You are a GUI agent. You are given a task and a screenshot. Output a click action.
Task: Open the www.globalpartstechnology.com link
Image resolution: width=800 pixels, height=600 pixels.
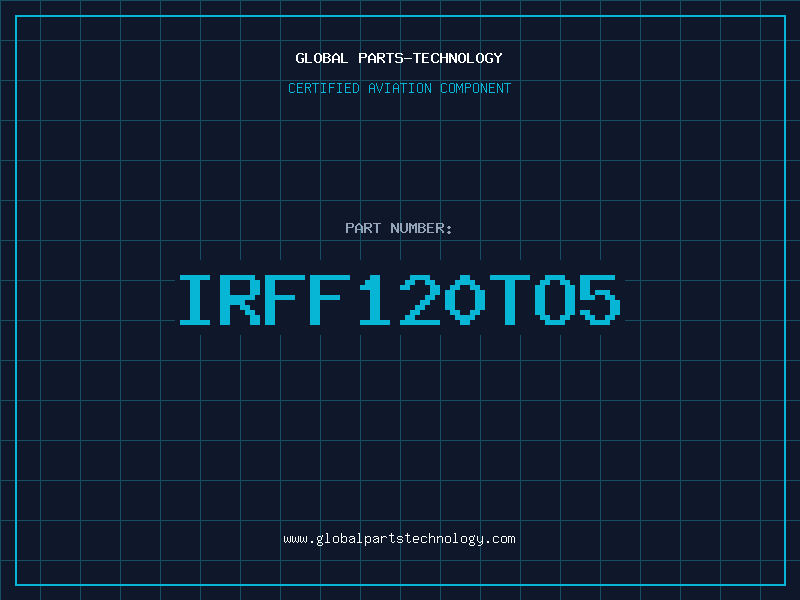(399, 539)
